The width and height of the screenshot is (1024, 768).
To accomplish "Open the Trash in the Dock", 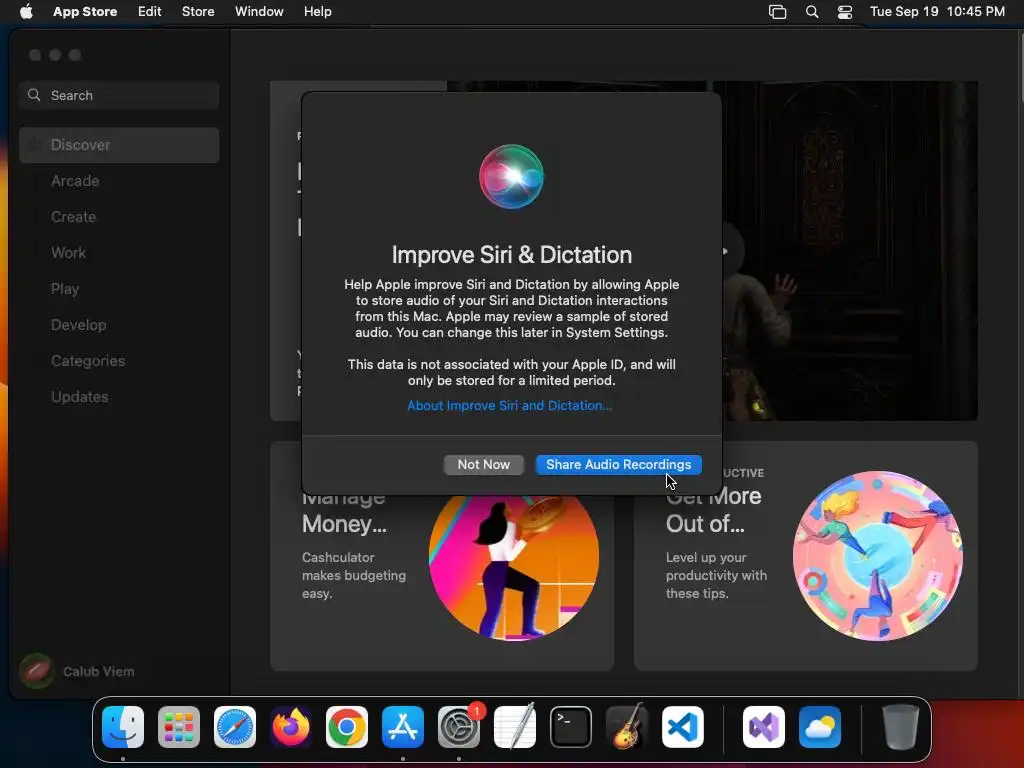I will click(901, 727).
